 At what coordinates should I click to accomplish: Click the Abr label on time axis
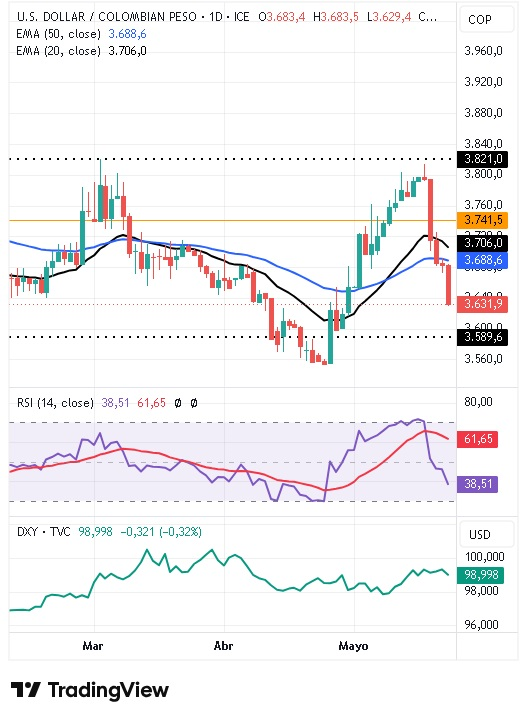223,646
